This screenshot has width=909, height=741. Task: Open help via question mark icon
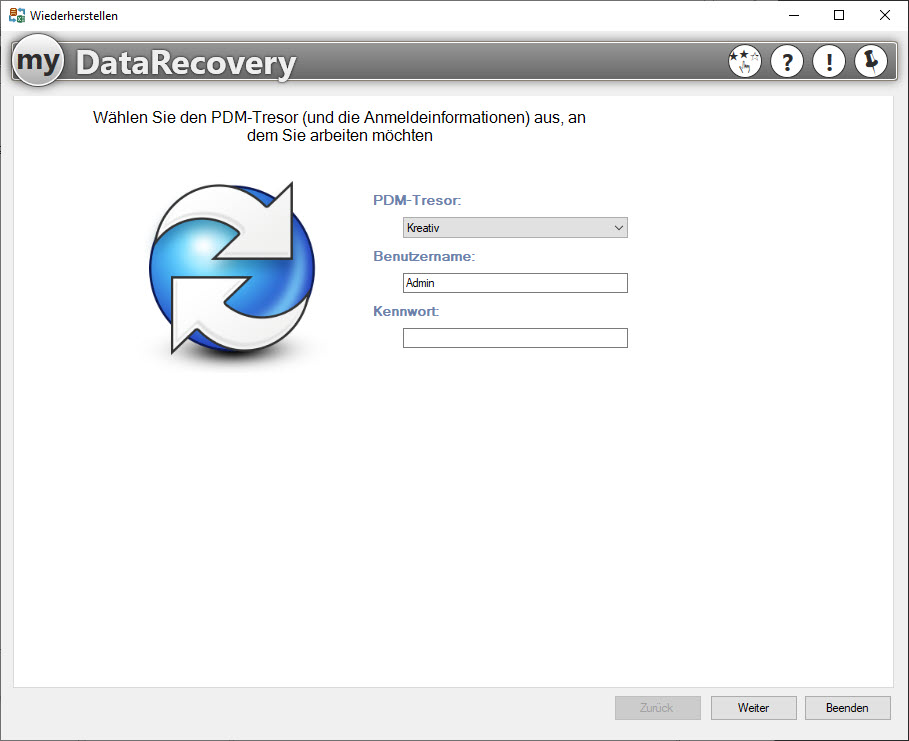pyautogui.click(x=787, y=61)
